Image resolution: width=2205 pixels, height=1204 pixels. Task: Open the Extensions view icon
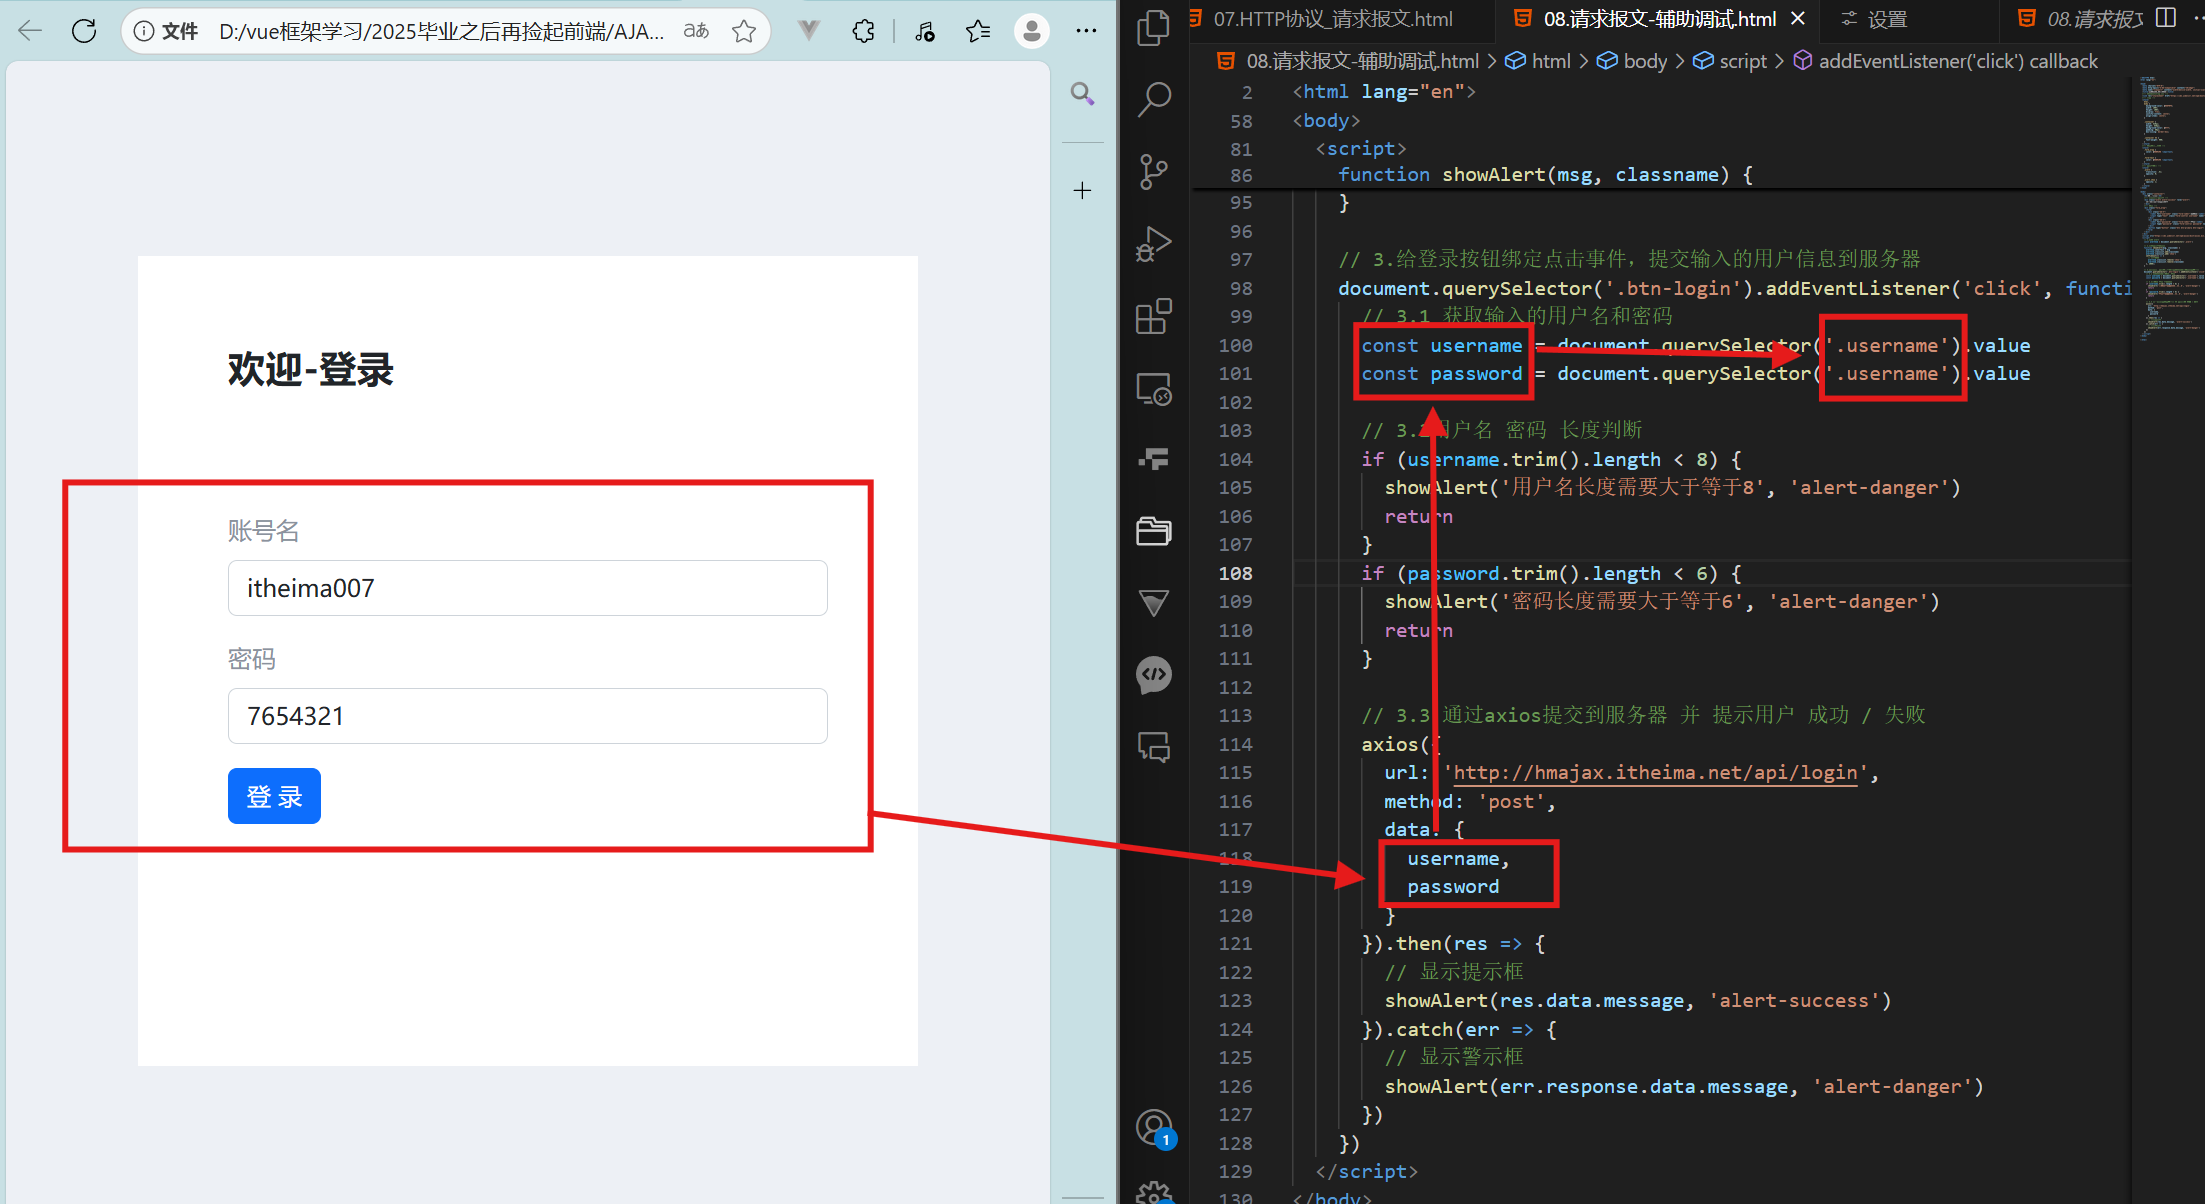[x=1153, y=317]
